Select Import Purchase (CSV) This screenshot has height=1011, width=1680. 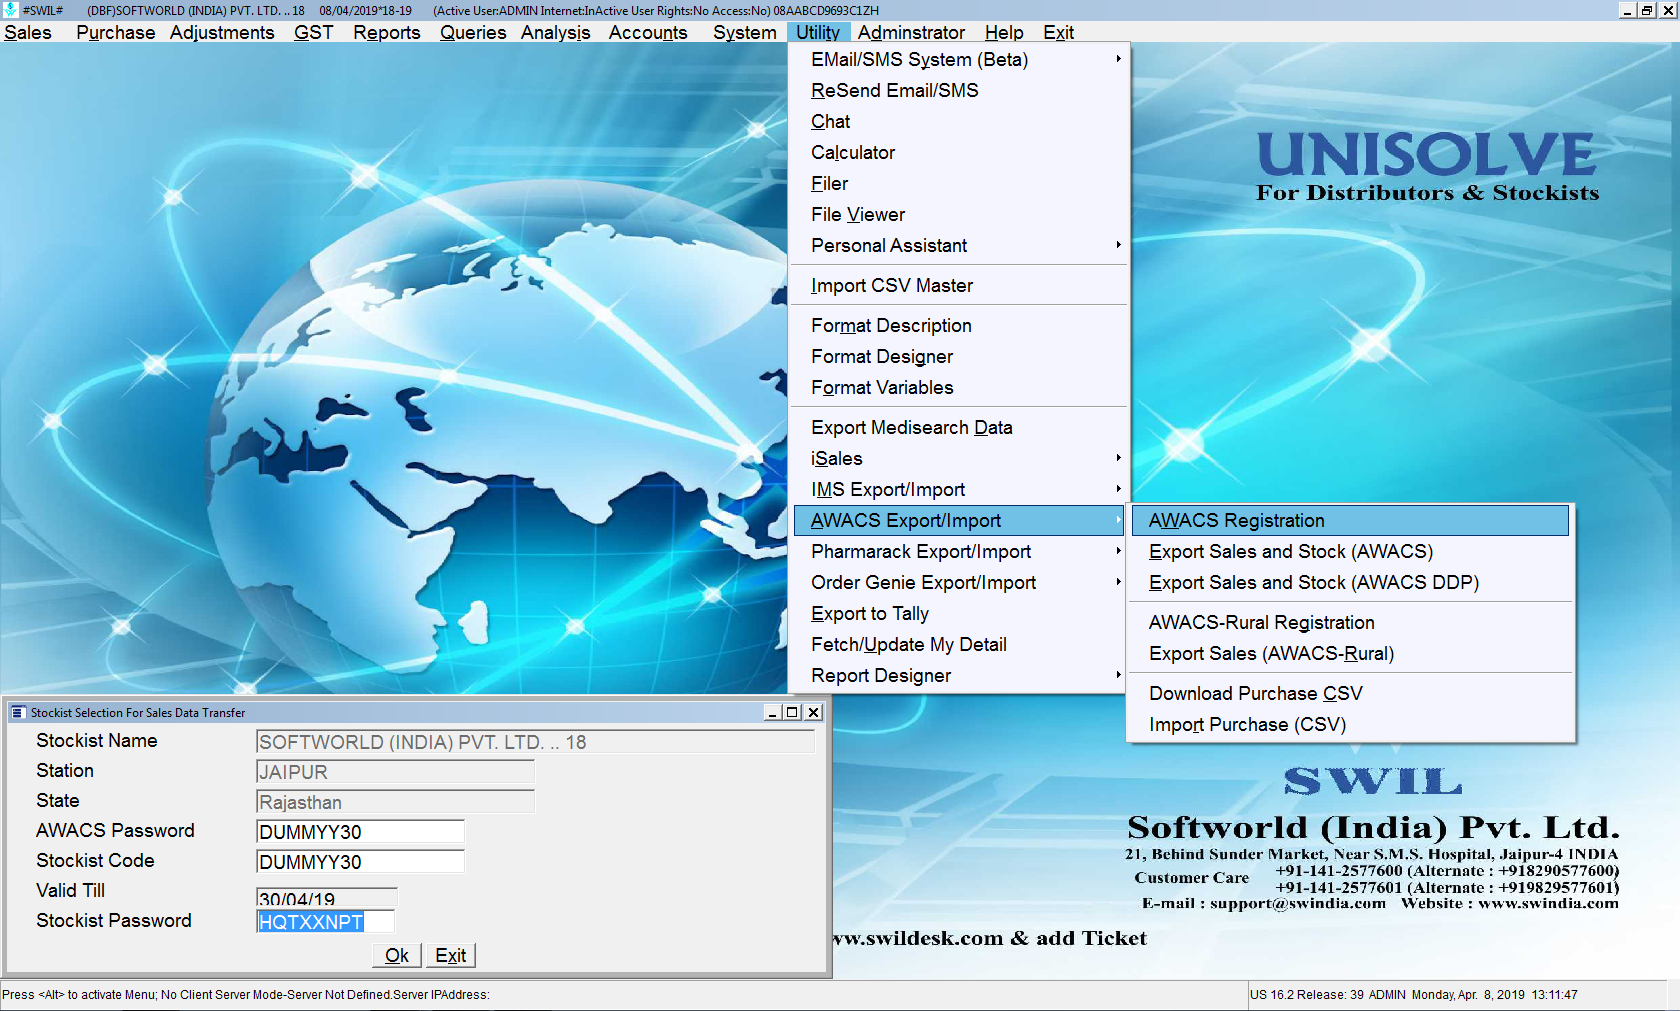click(x=1350, y=724)
